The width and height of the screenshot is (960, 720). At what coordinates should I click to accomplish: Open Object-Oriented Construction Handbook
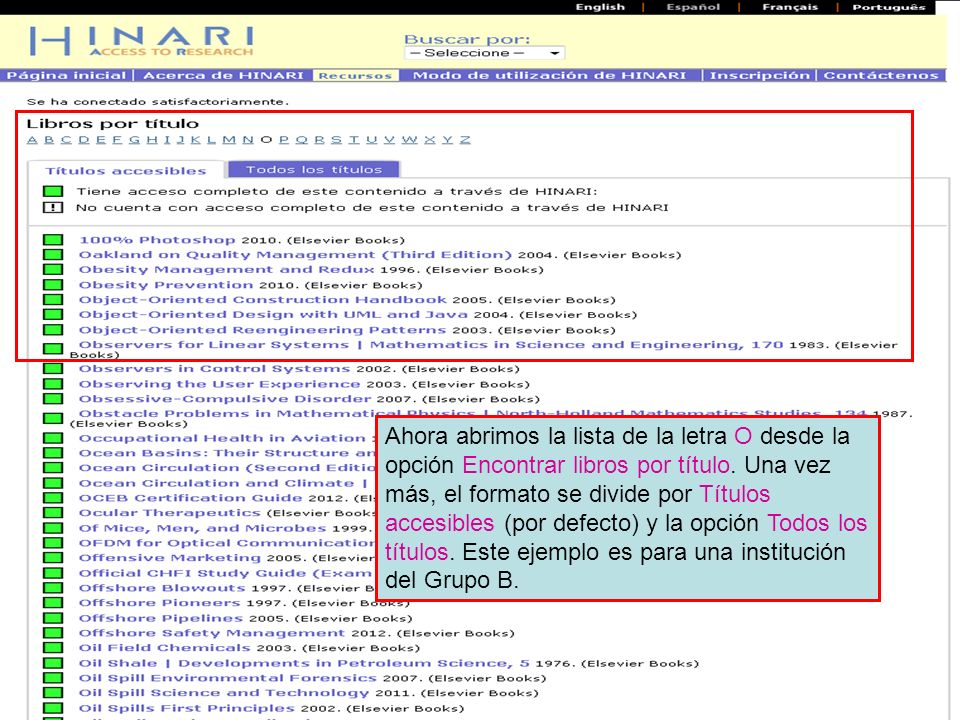(263, 299)
